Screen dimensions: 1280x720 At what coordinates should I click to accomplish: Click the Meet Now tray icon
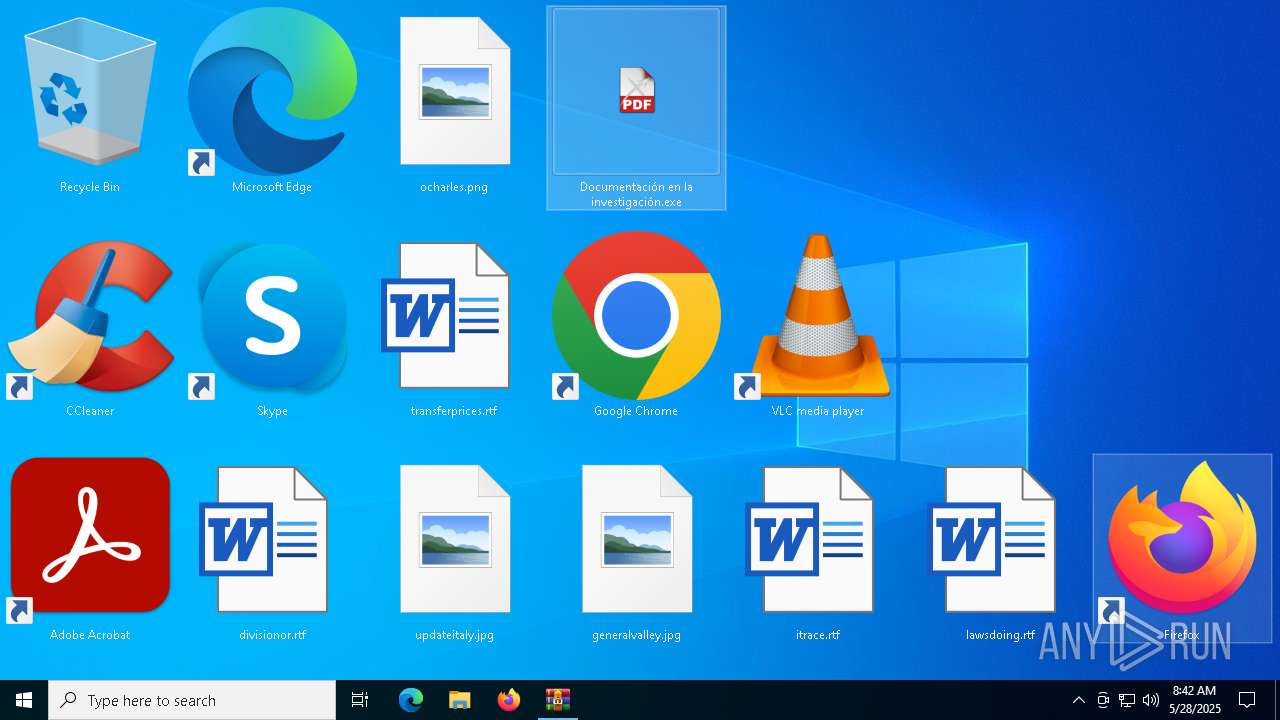point(1103,700)
